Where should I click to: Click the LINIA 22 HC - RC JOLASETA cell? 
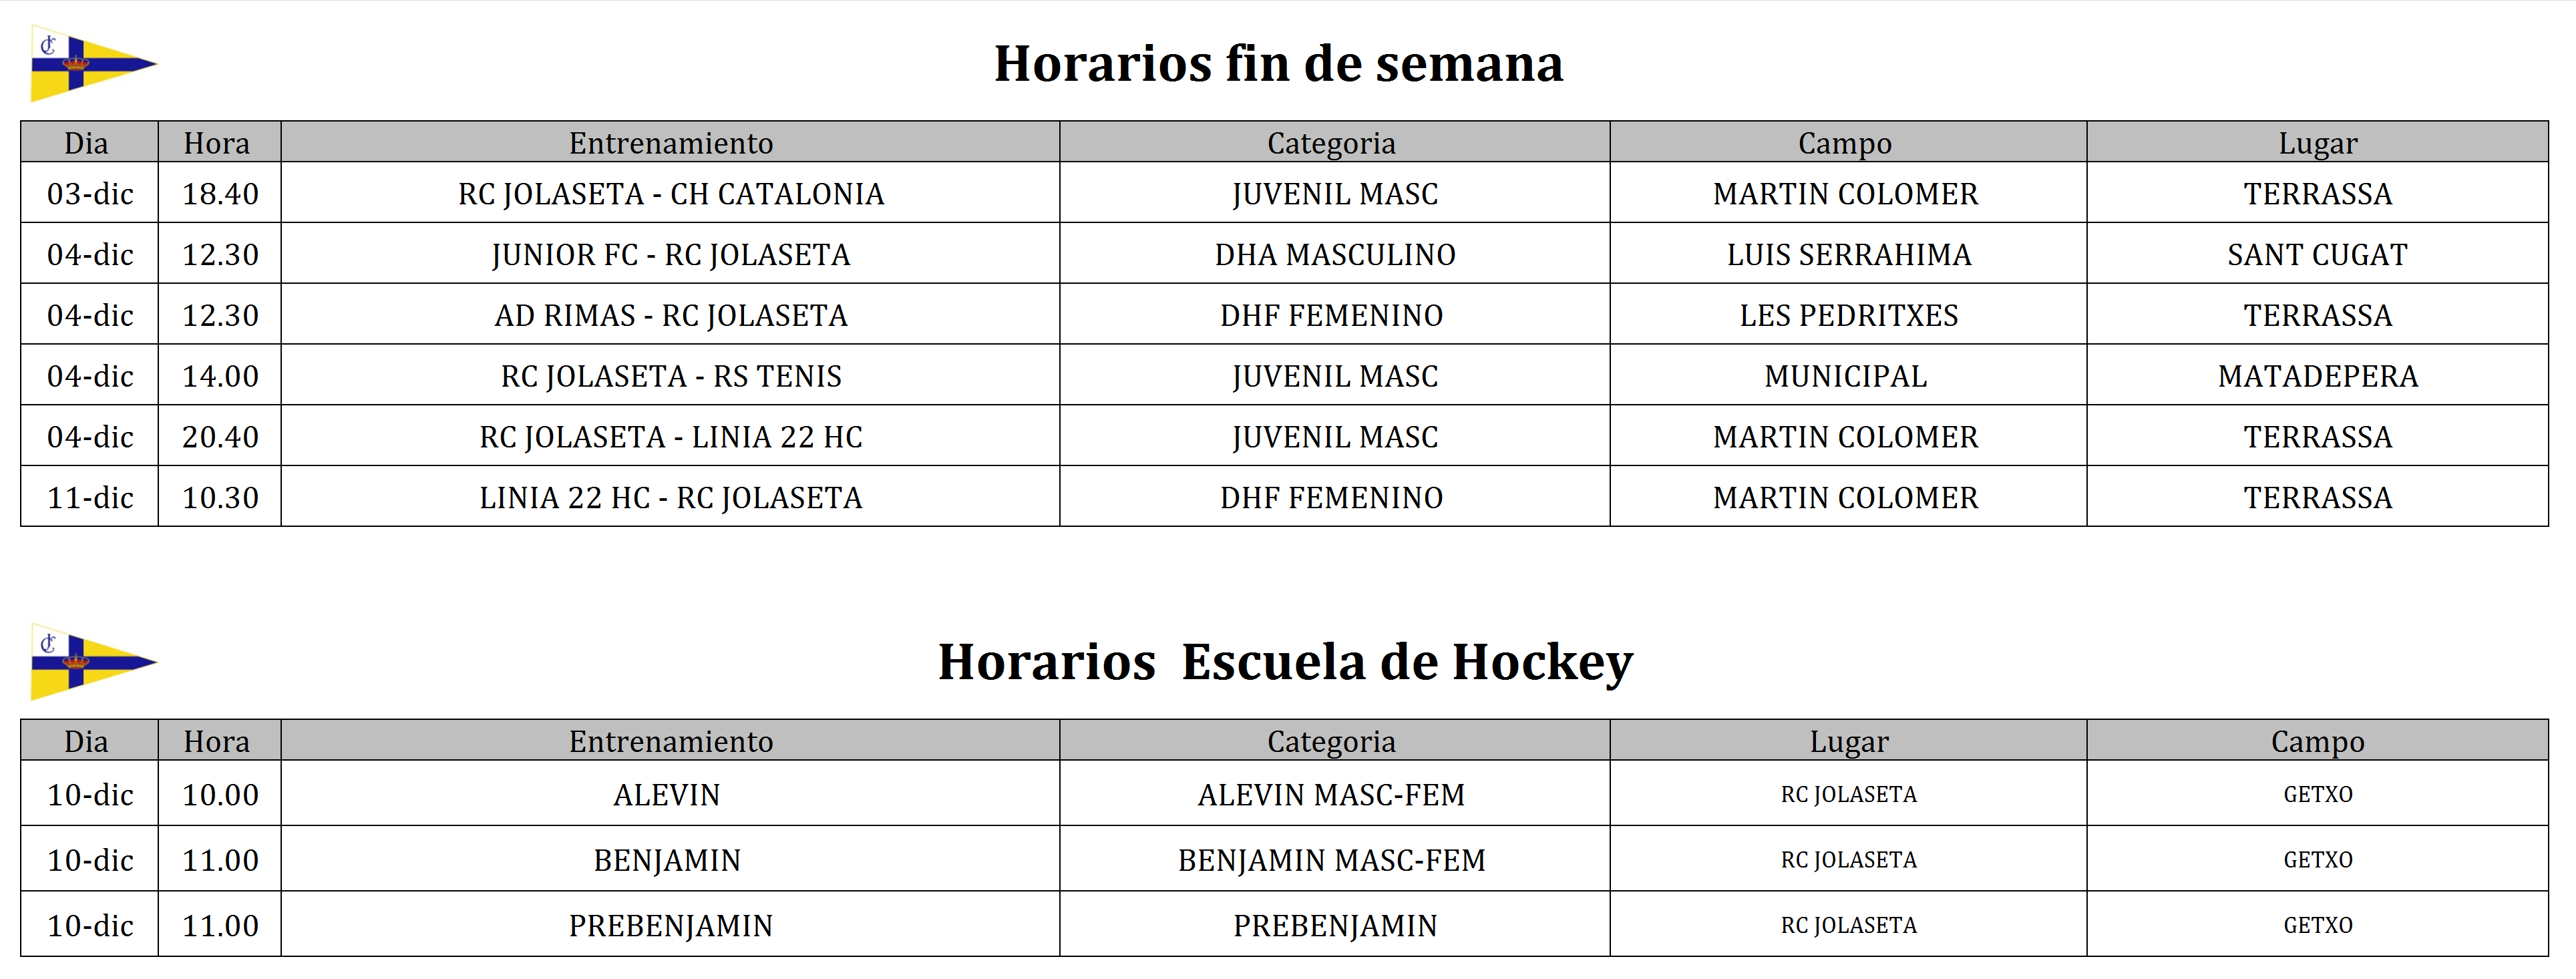click(x=671, y=498)
